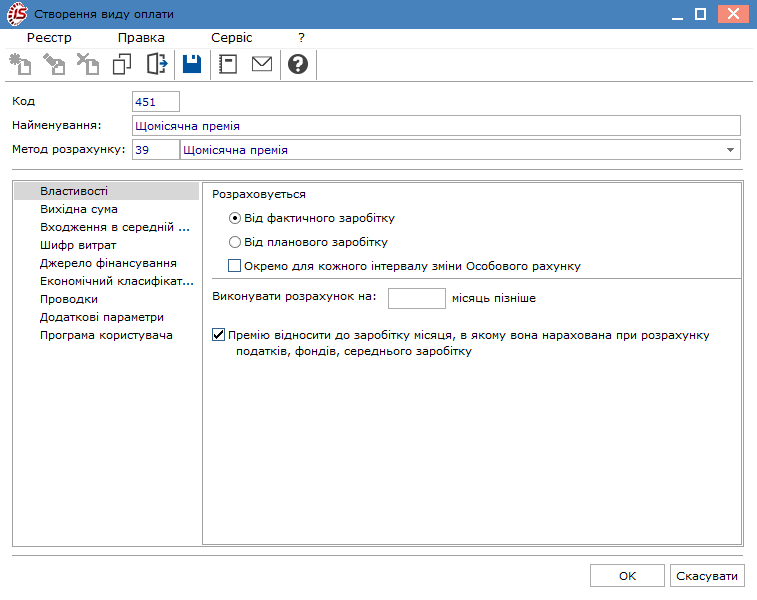Select the Властивості section

106,191
